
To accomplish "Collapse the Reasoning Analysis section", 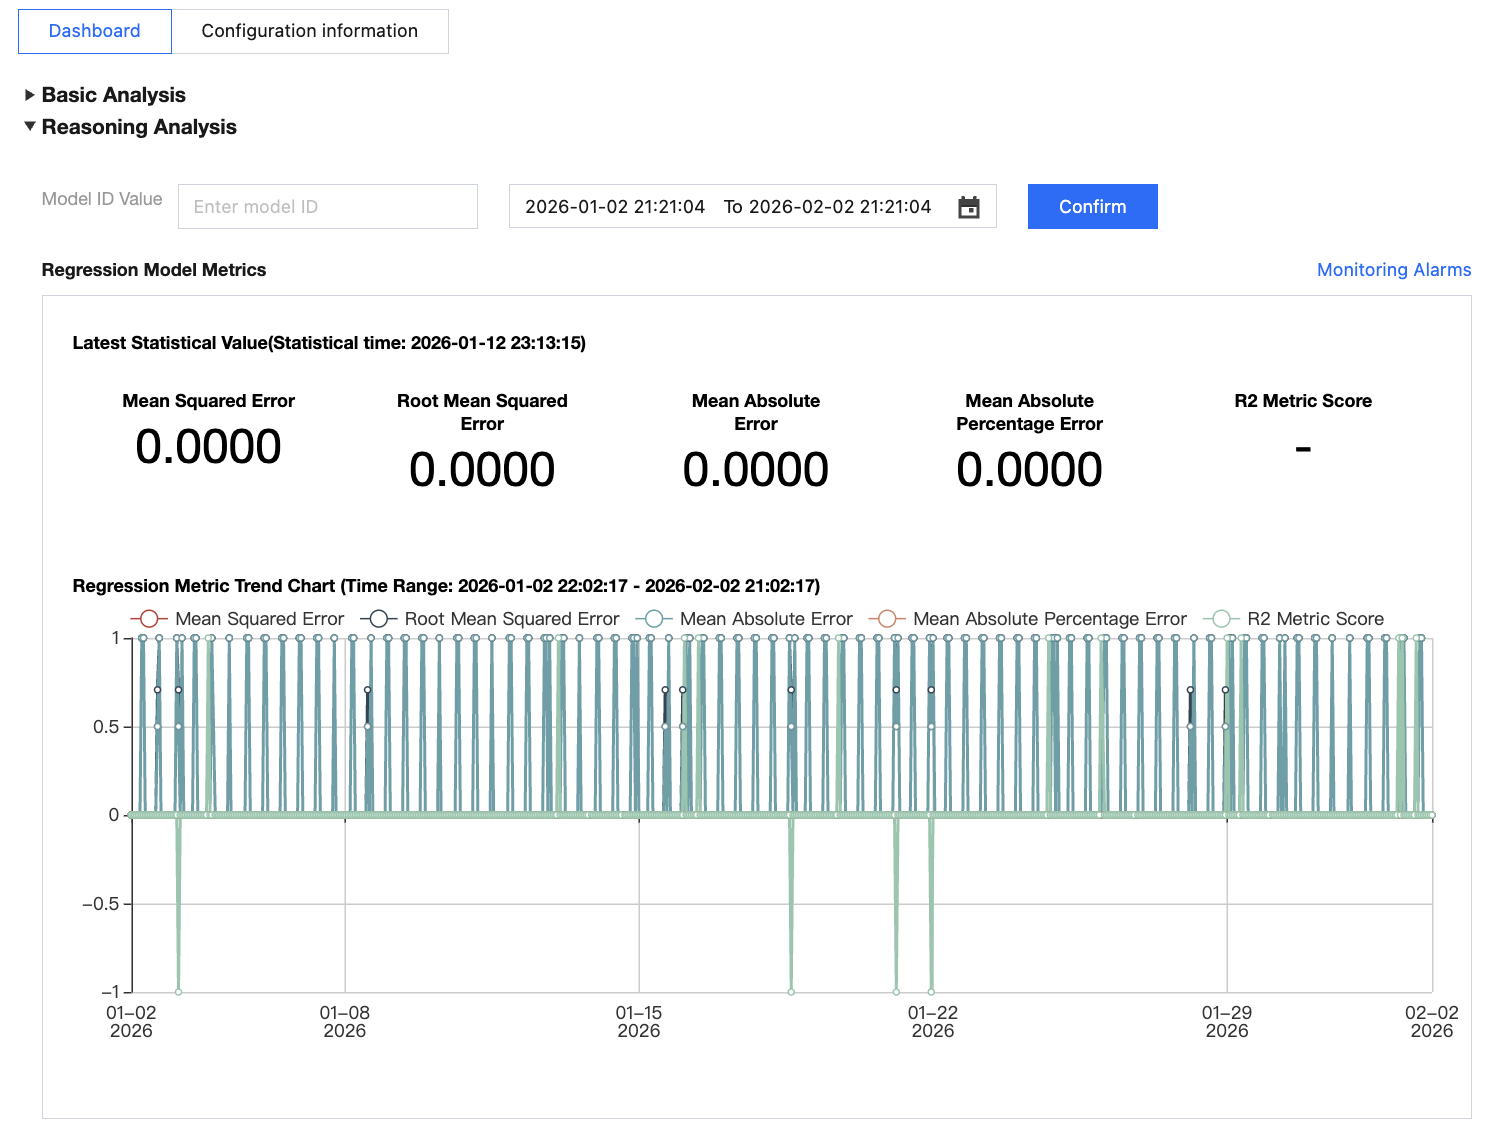I will (x=138, y=127).
